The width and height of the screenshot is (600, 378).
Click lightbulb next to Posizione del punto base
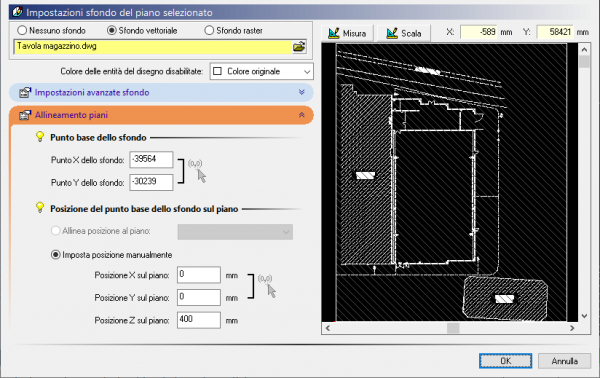click(x=40, y=208)
